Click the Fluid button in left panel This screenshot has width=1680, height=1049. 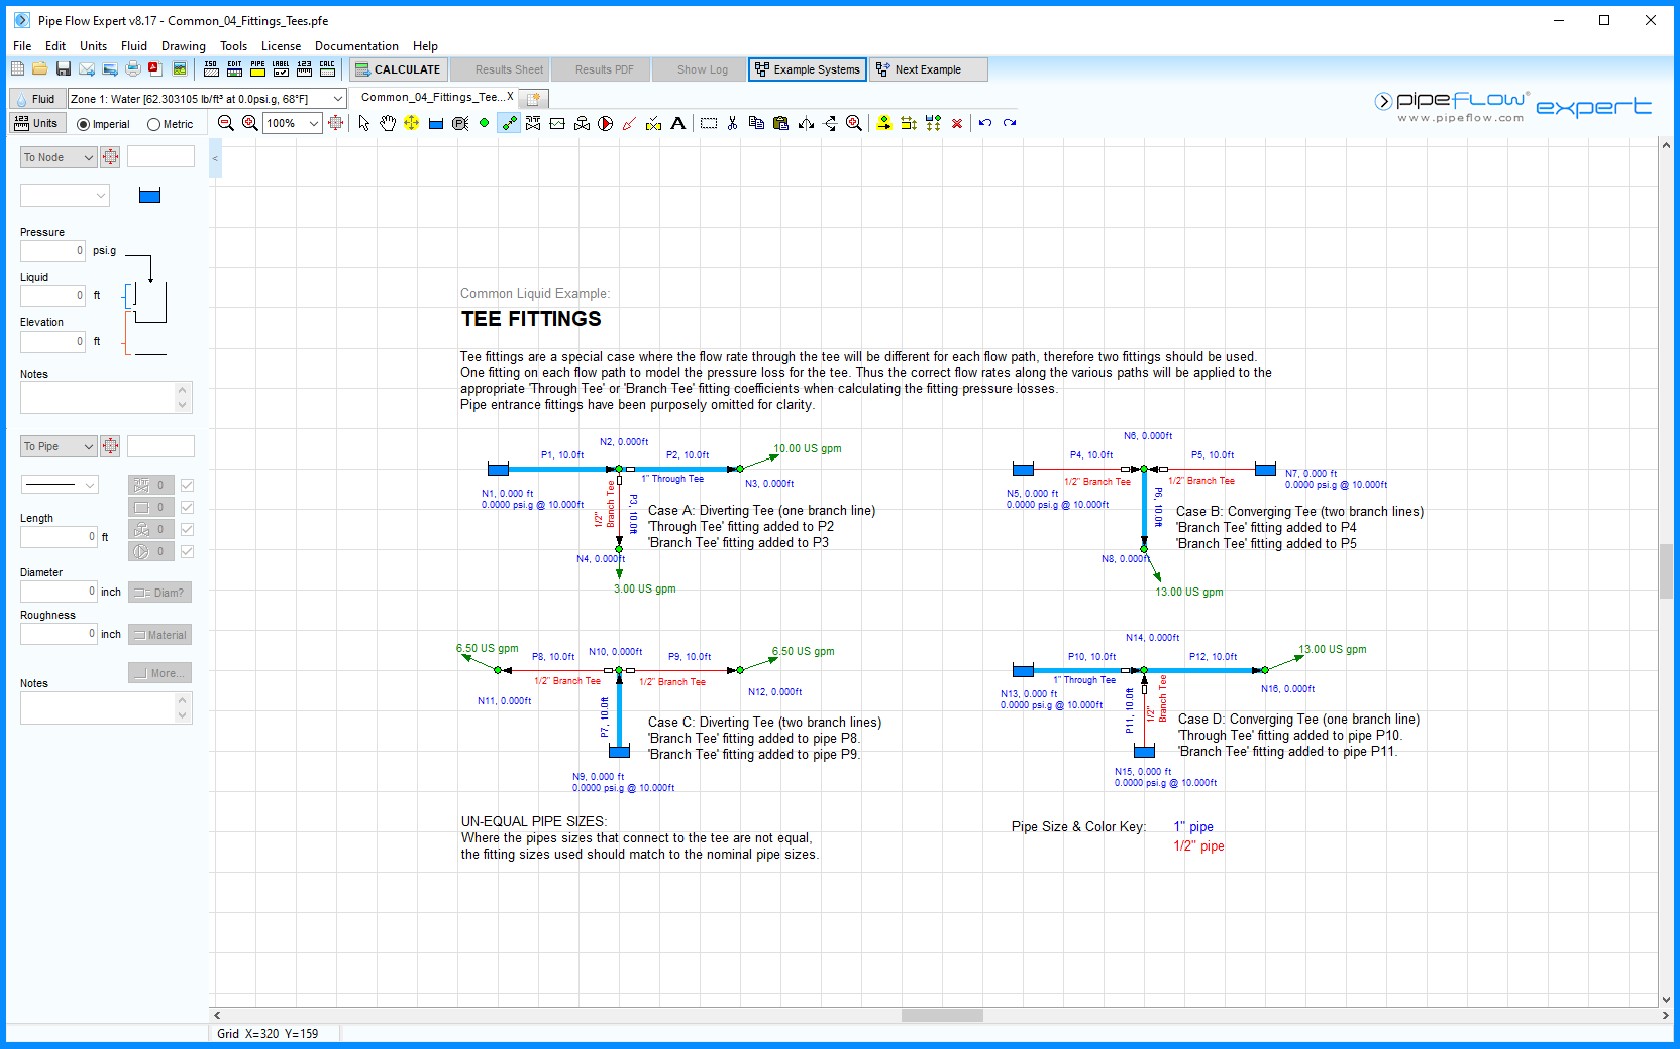coord(36,99)
